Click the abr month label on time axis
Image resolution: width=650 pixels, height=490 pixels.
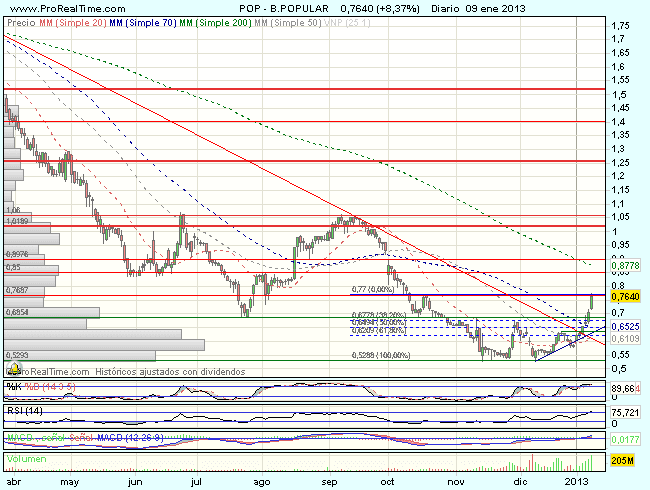click(x=14, y=482)
